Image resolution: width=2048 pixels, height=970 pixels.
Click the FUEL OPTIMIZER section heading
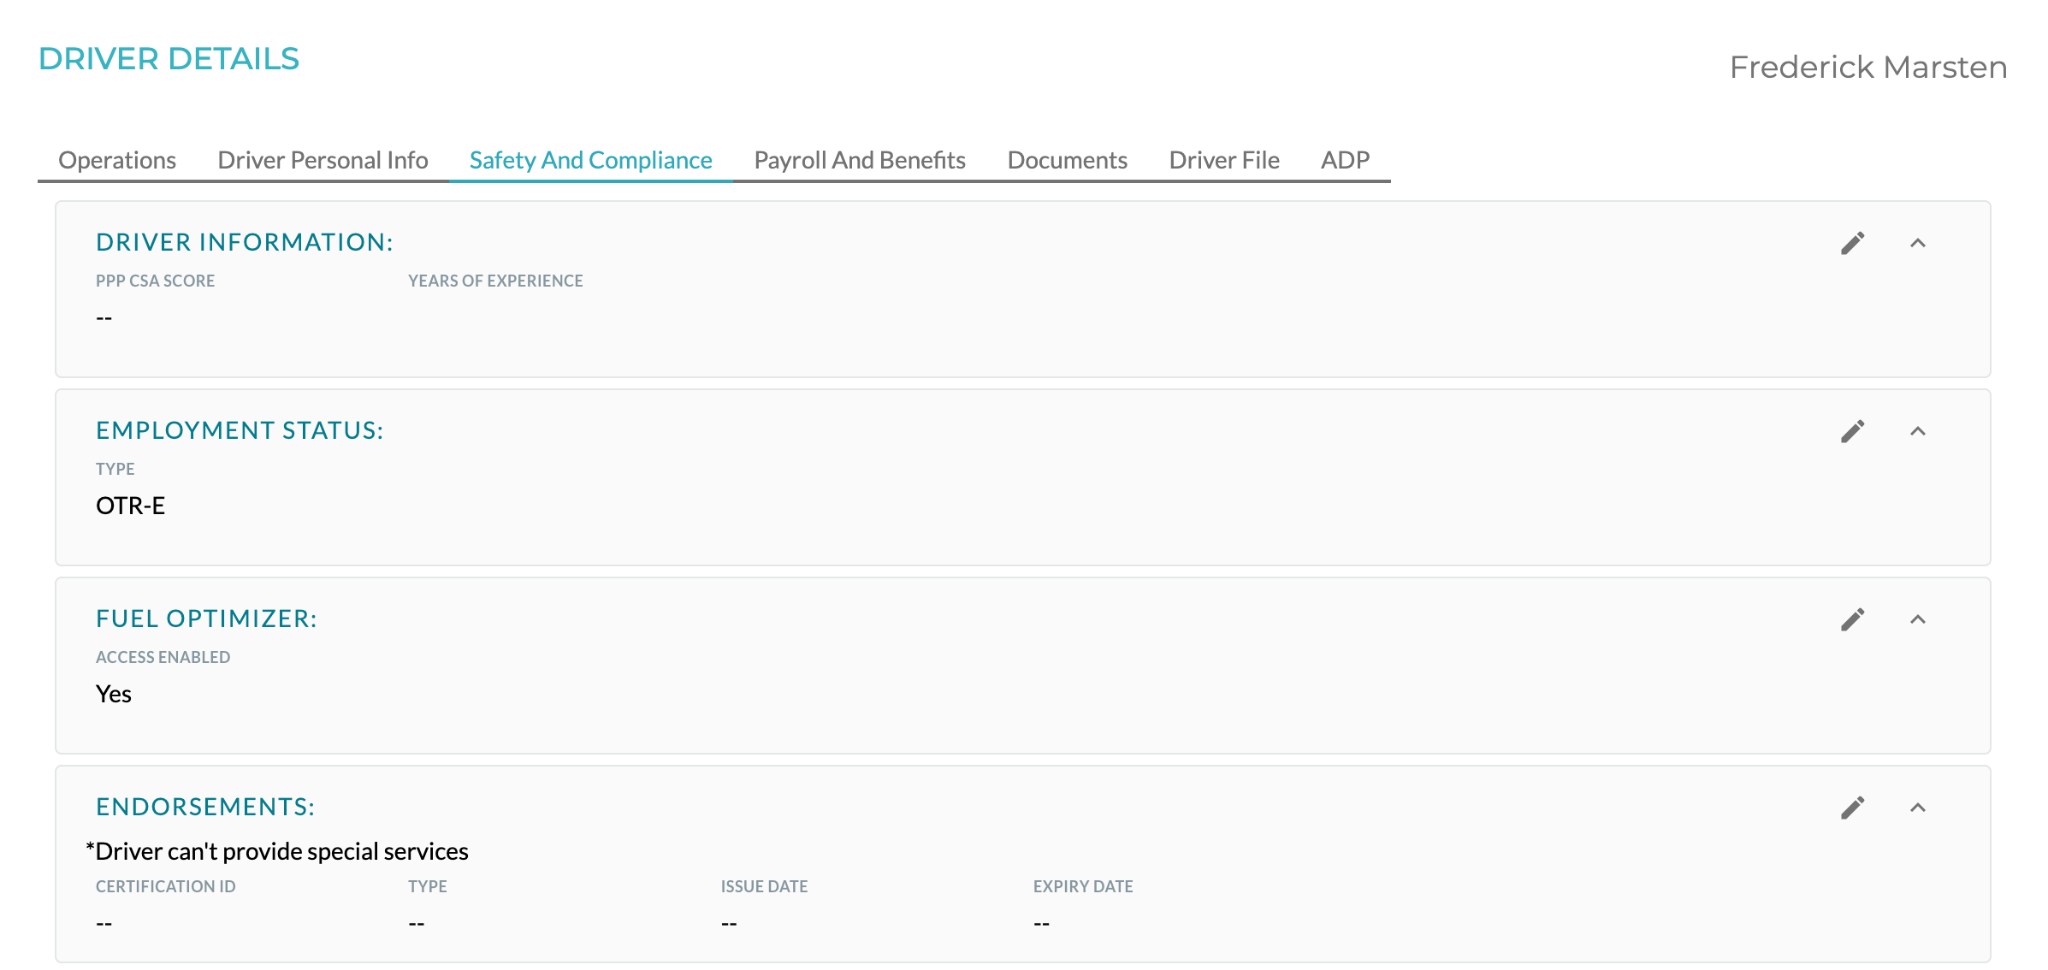point(206,619)
